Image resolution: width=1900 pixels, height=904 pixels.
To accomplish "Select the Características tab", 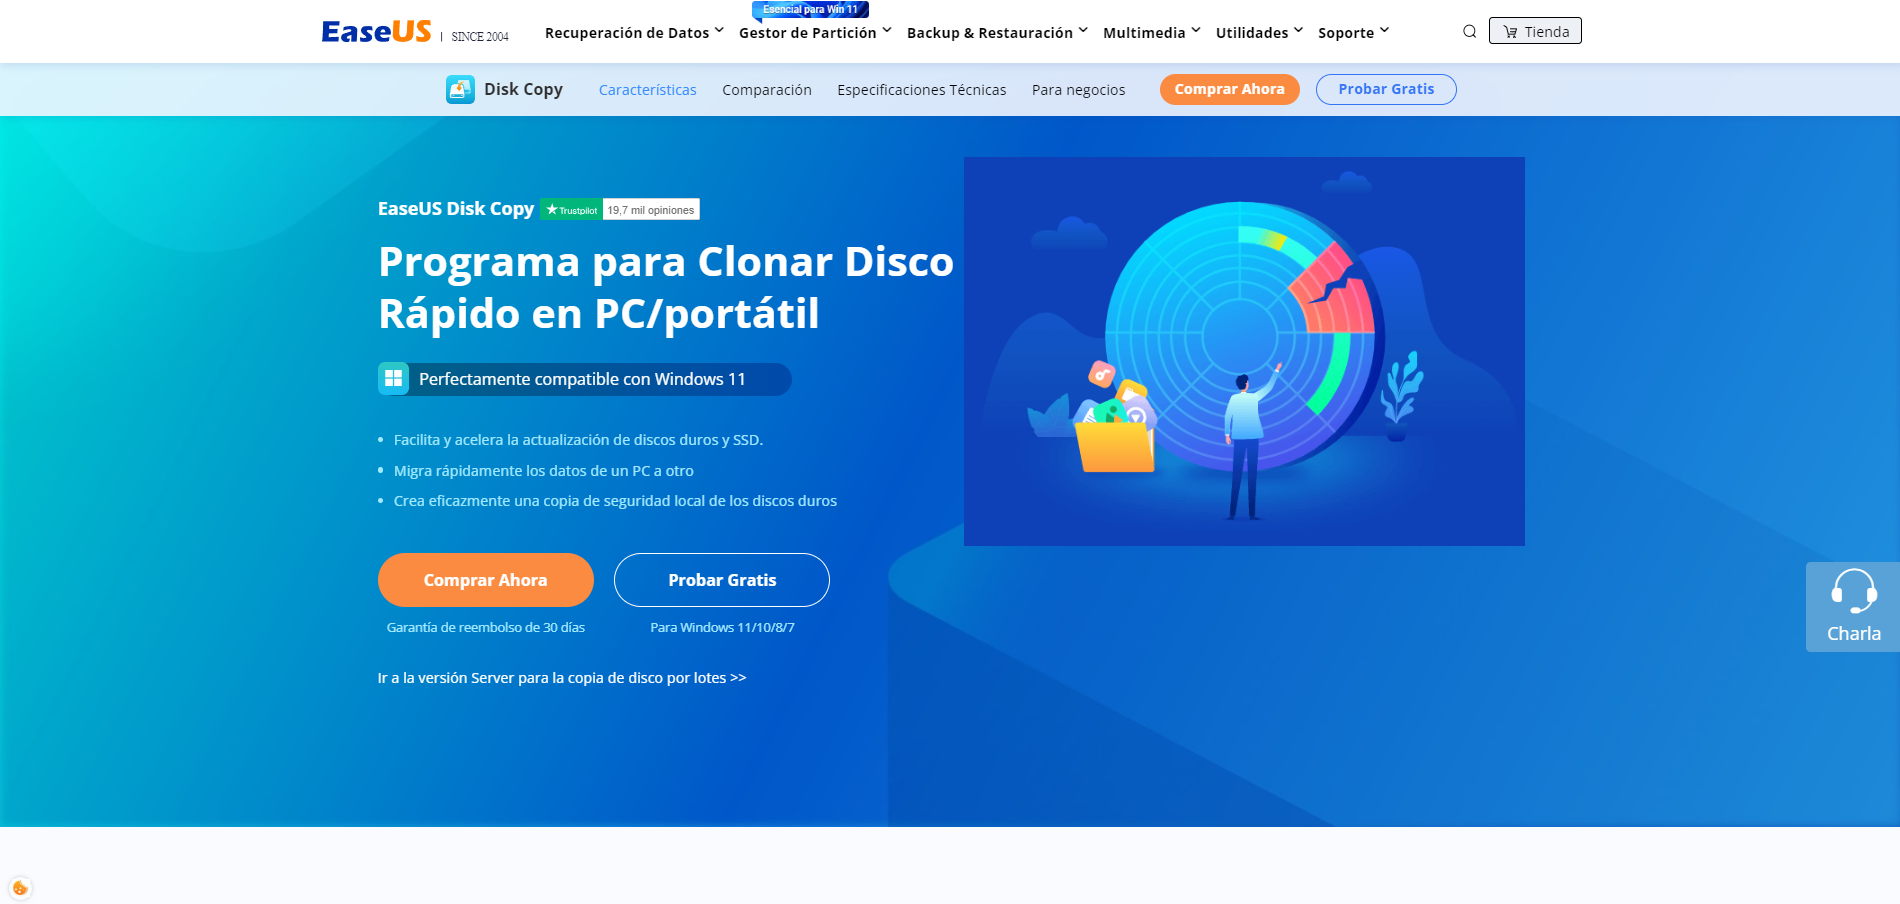I will coord(647,90).
